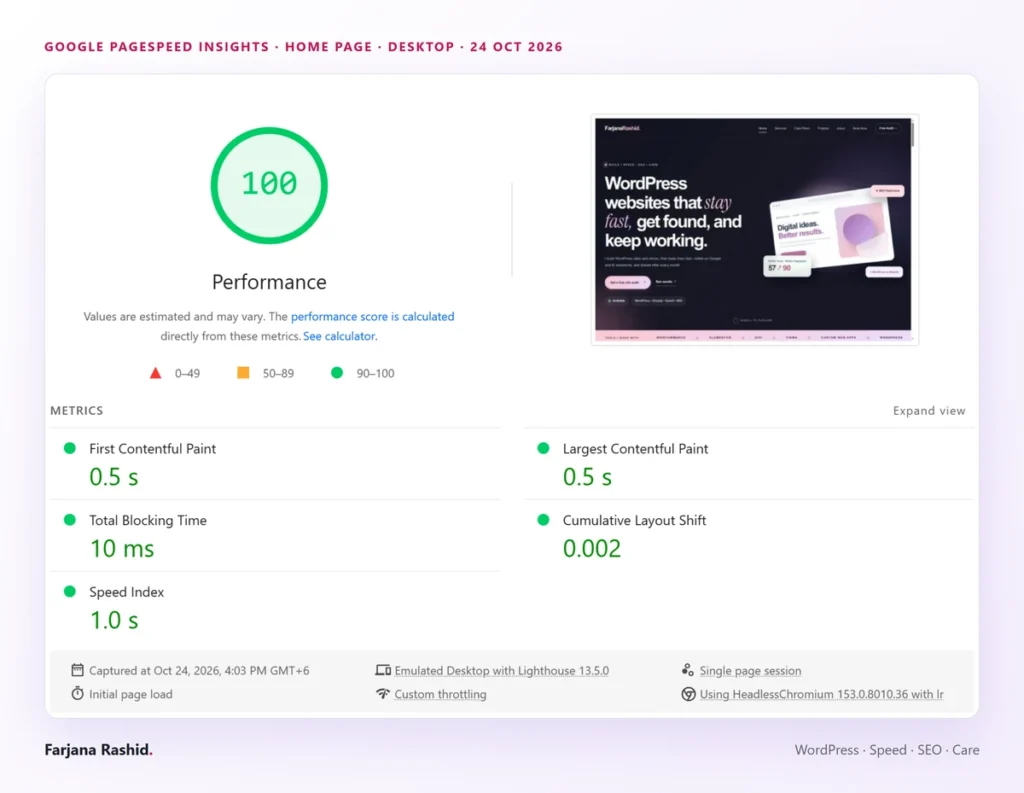1024x793 pixels.
Task: Click the Chromium icon beside 'Using HeadlessChromium'
Action: (x=688, y=694)
